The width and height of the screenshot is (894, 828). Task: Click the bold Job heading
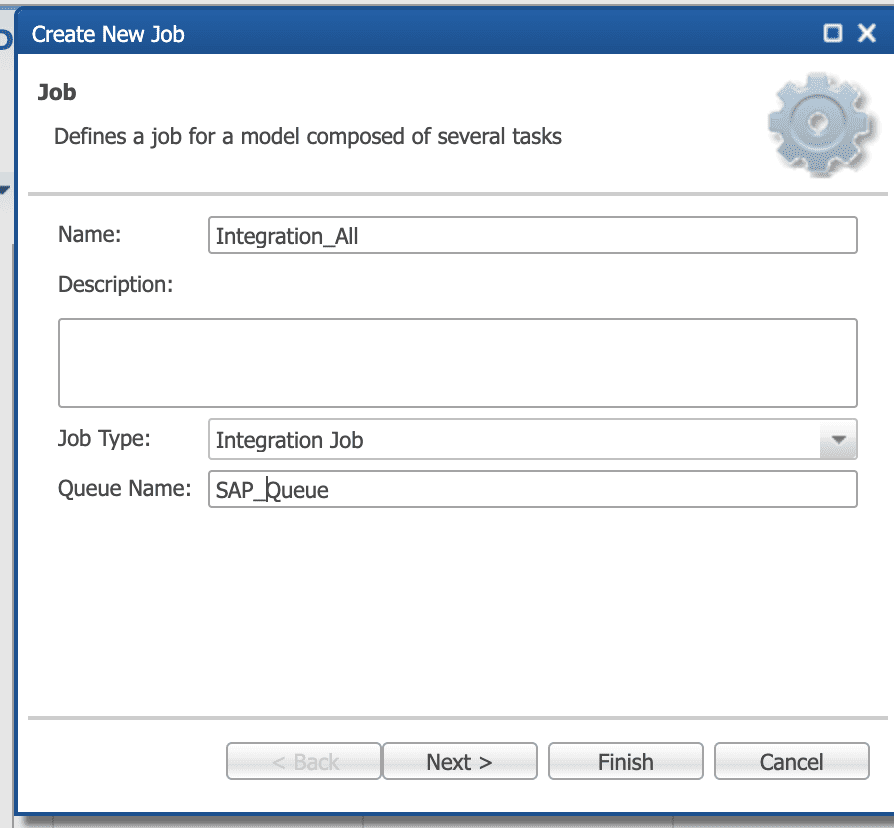pos(56,92)
